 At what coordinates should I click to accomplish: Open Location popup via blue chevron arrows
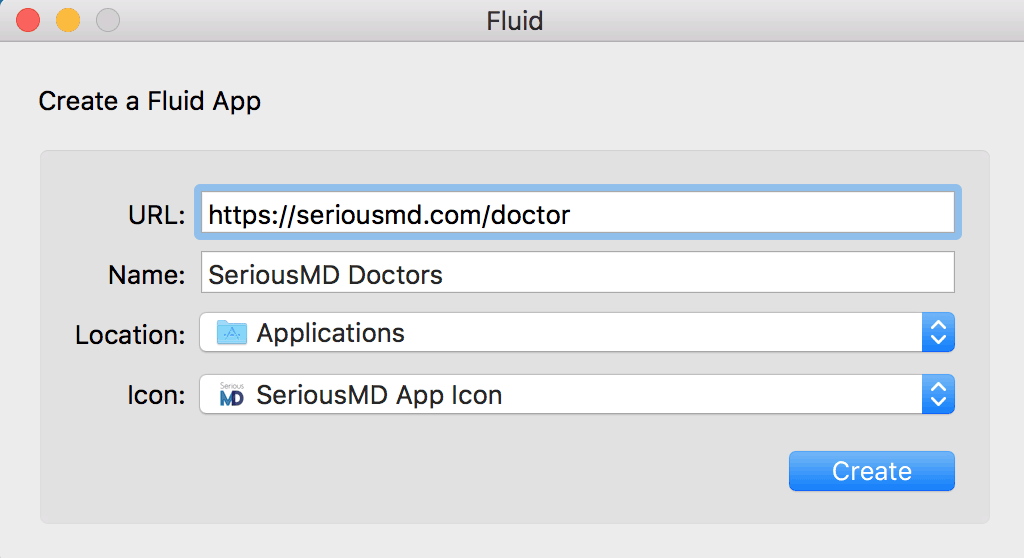tap(938, 332)
